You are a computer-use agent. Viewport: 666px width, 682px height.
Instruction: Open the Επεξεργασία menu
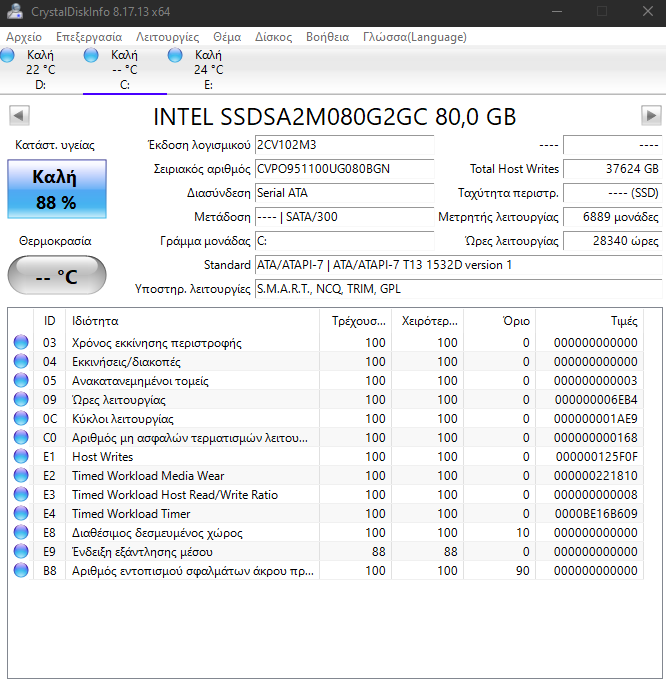(x=89, y=37)
